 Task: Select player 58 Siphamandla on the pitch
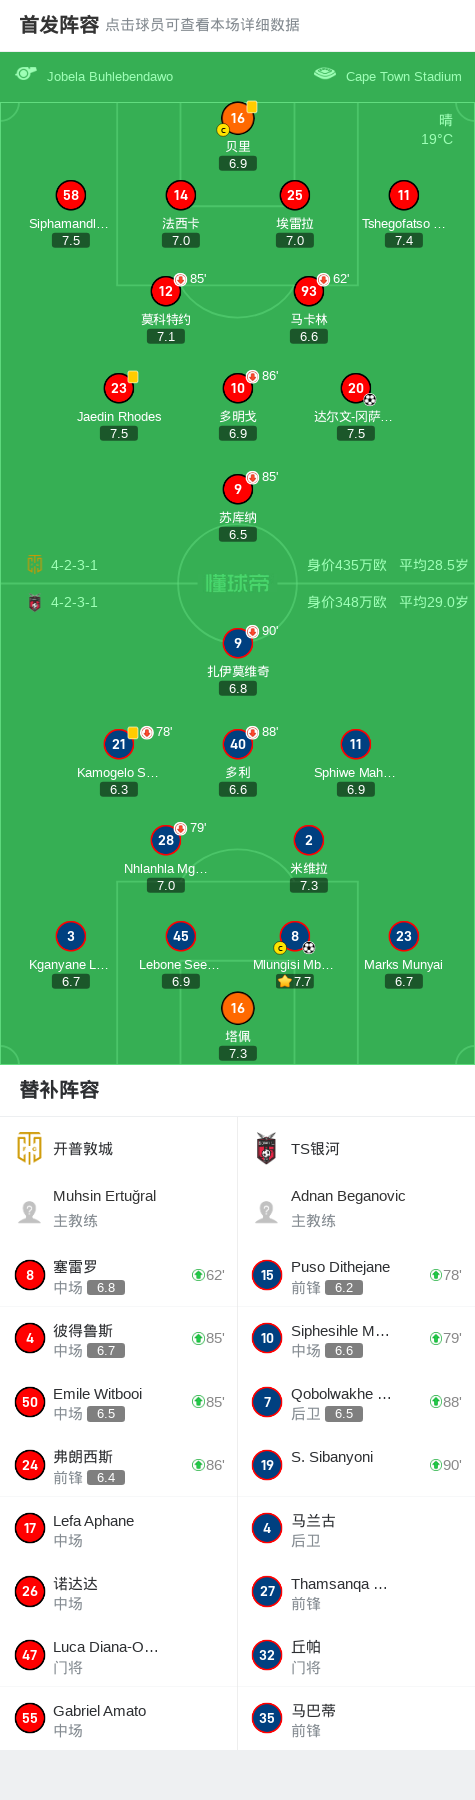[71, 195]
